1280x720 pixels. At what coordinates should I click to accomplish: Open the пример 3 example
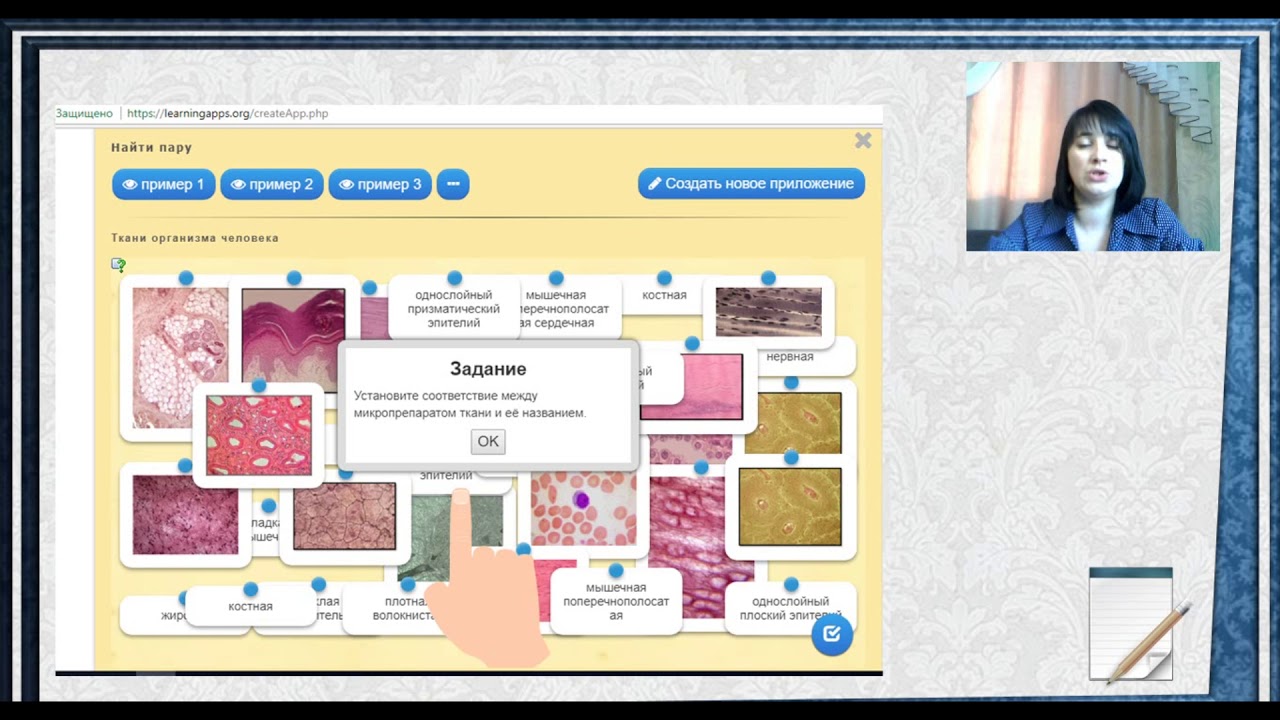380,184
